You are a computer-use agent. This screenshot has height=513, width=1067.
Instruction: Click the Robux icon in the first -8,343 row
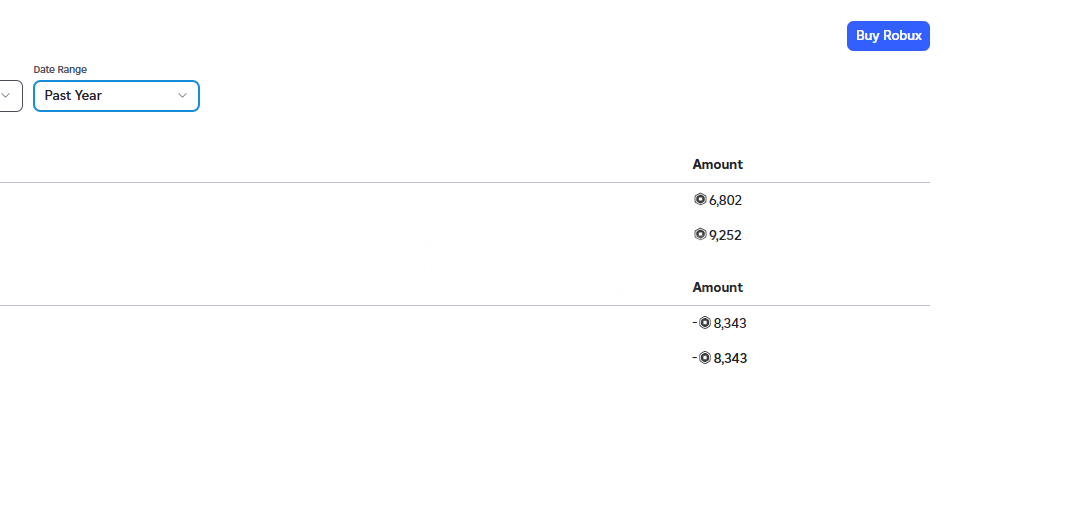(705, 322)
